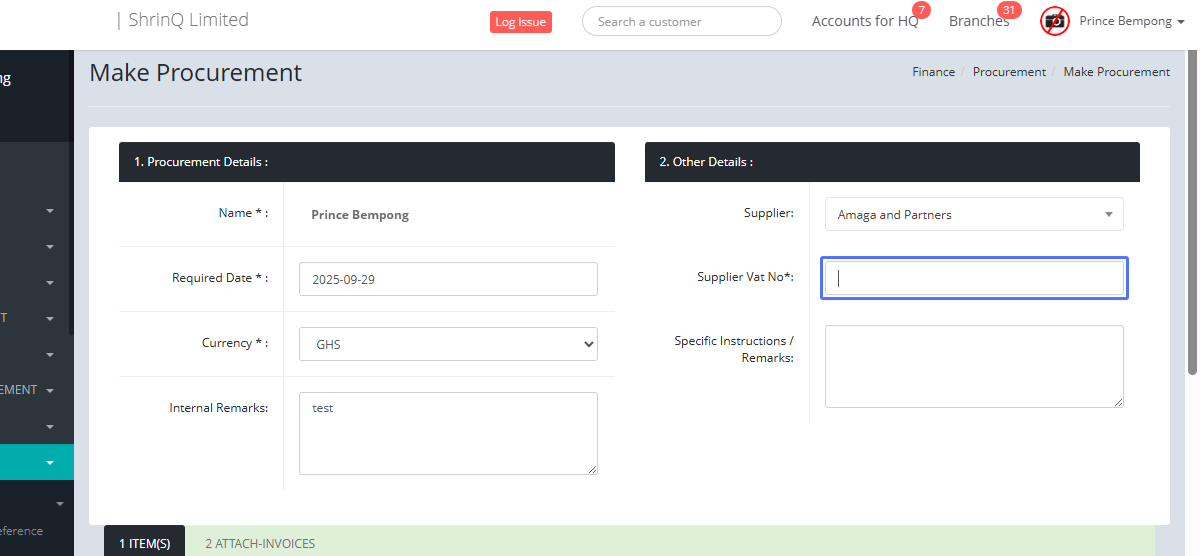Switch to the 2 ATTACH-INVOICES tab

point(260,543)
